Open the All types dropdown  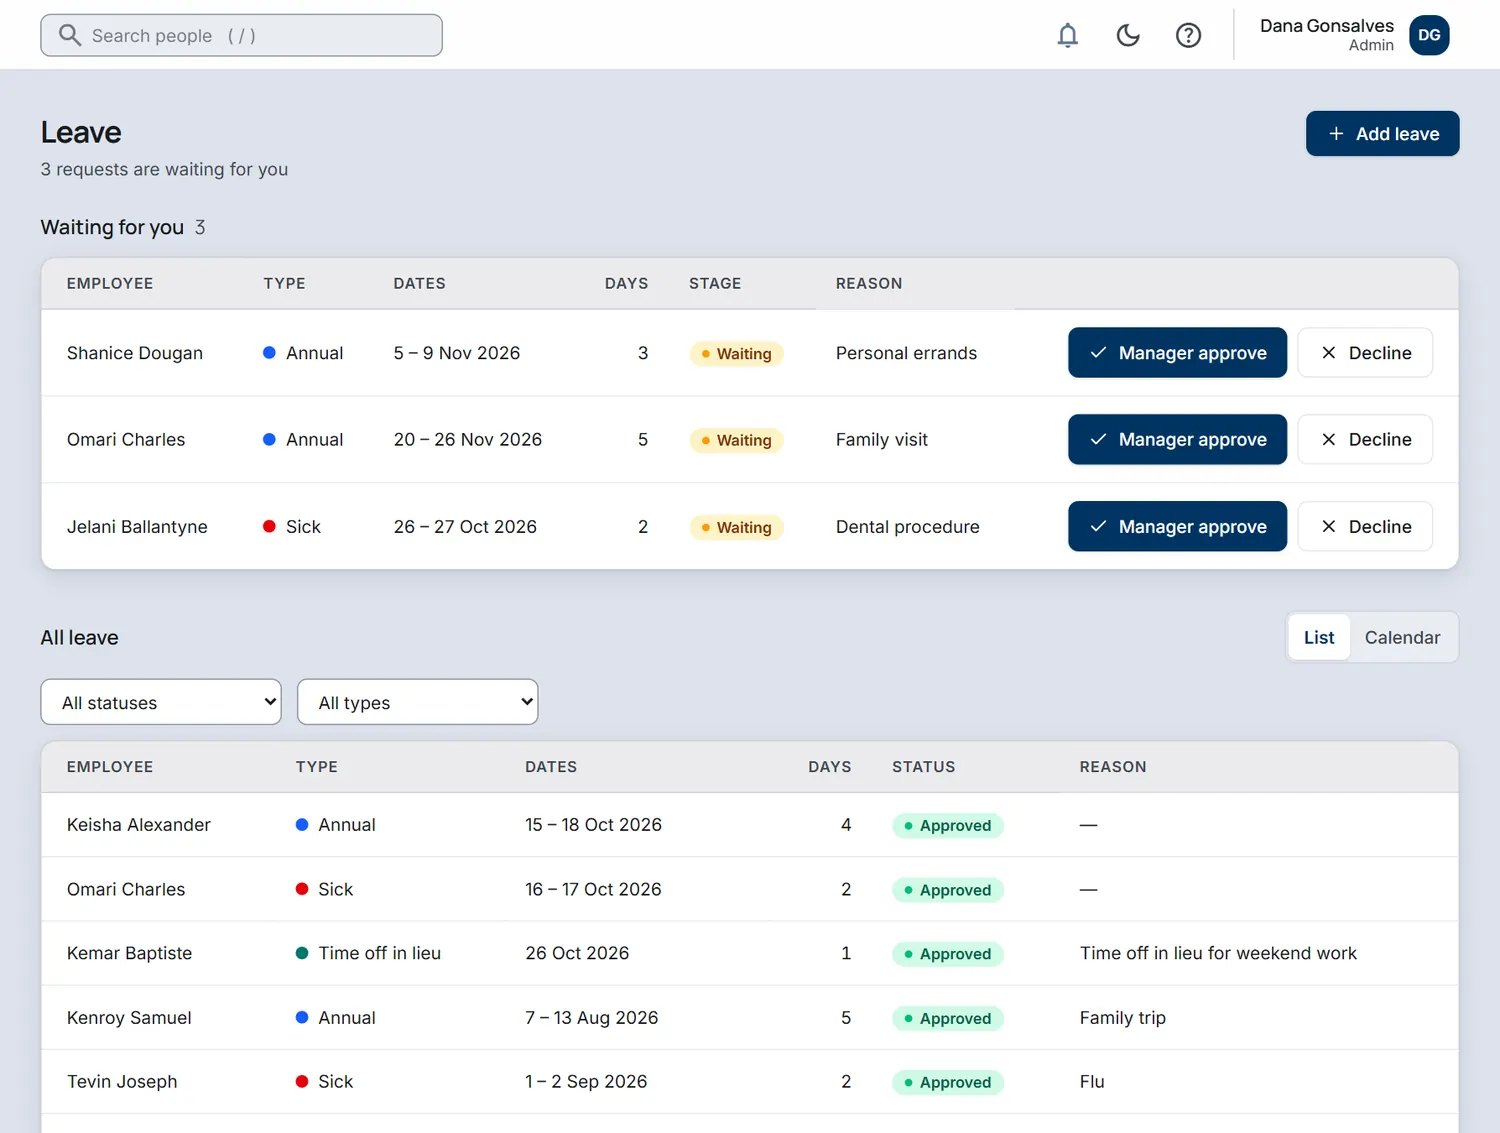click(417, 702)
